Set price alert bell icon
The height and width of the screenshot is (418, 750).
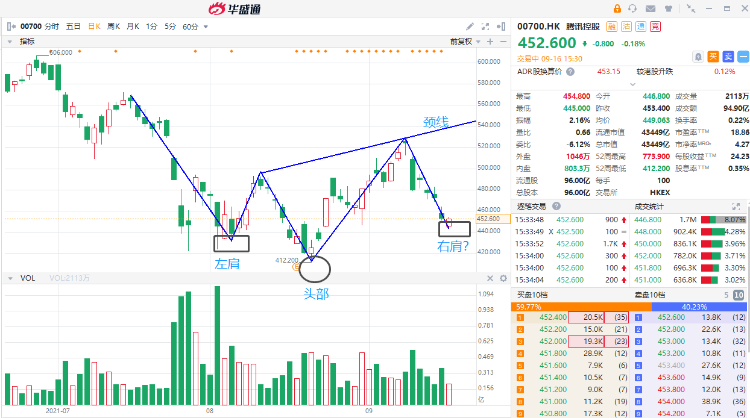(x=698, y=57)
